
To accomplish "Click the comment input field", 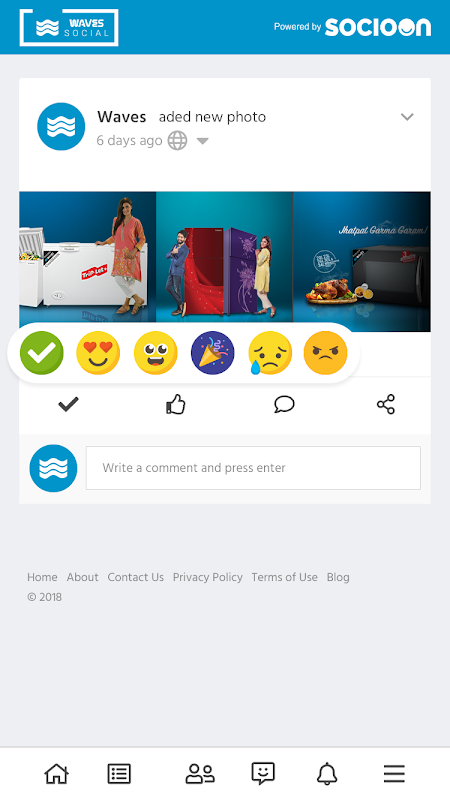I will point(253,468).
